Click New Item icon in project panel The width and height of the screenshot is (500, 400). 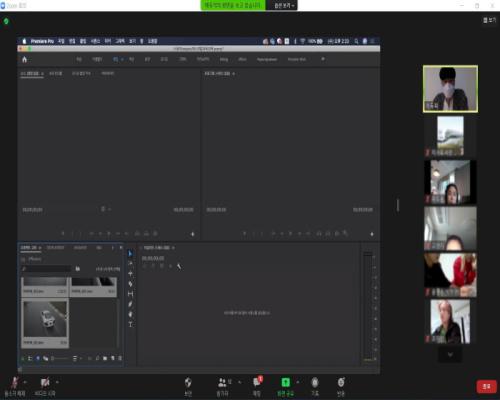113,358
